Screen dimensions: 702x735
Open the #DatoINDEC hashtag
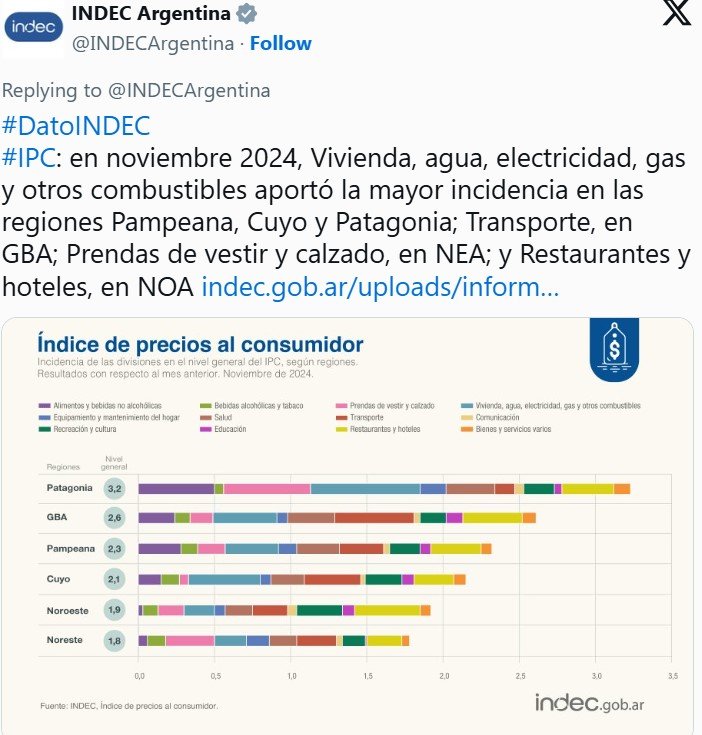77,126
